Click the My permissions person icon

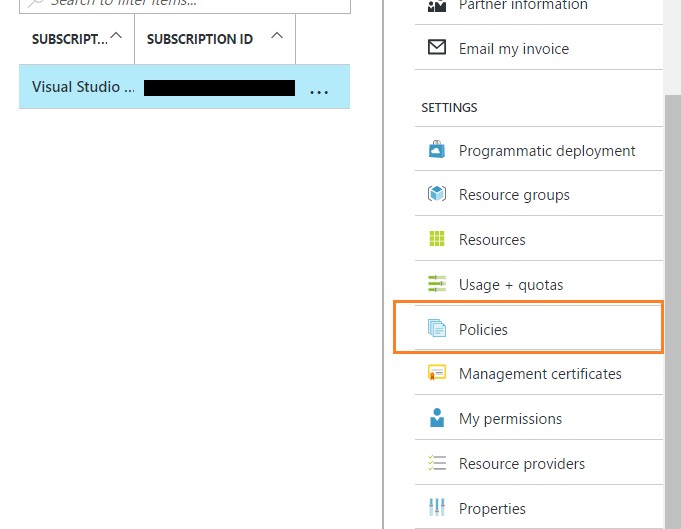click(x=436, y=418)
